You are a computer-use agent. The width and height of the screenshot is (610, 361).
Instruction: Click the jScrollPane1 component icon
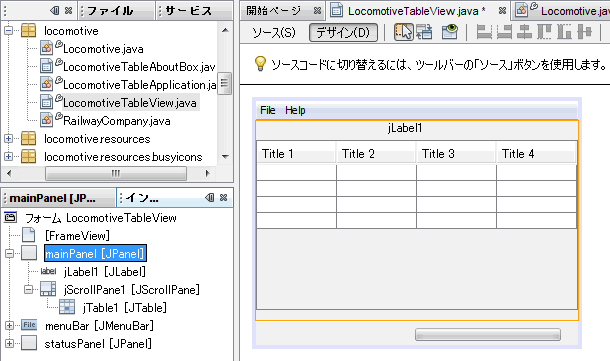pos(48,289)
